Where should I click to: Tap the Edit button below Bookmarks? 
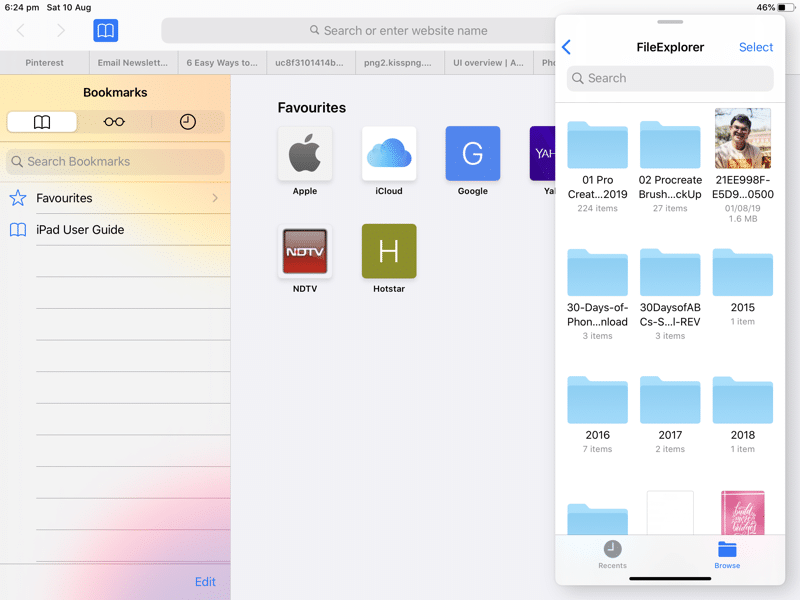tap(204, 581)
